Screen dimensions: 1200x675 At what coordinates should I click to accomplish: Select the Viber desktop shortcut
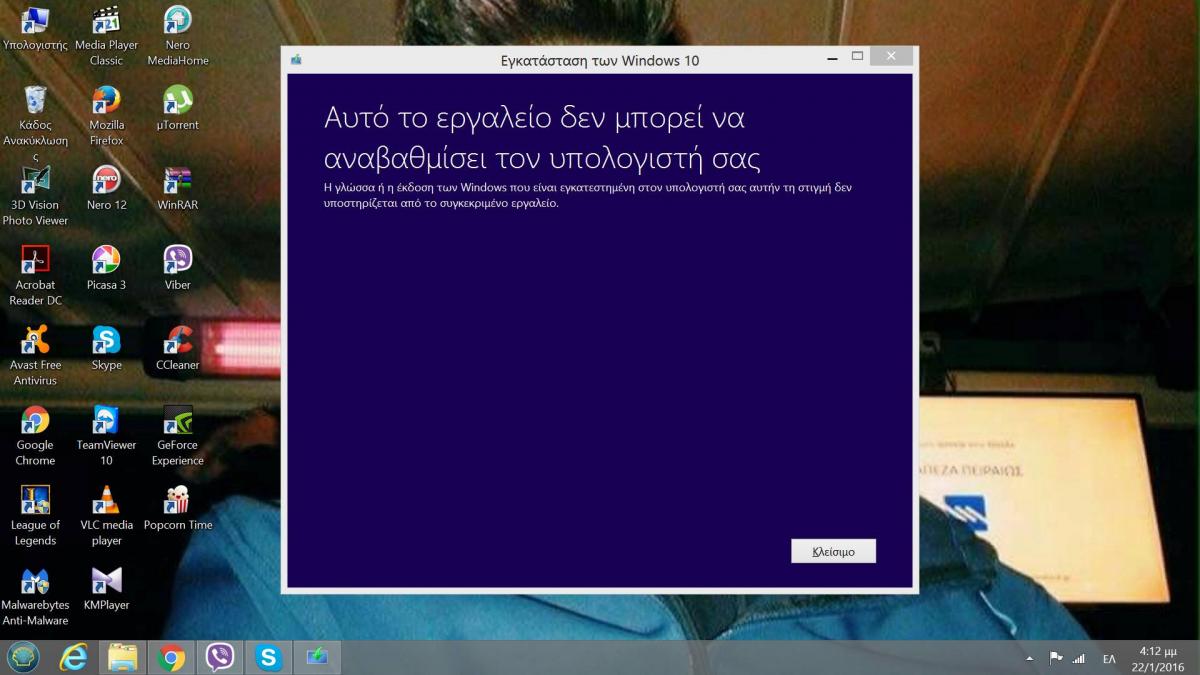177,270
